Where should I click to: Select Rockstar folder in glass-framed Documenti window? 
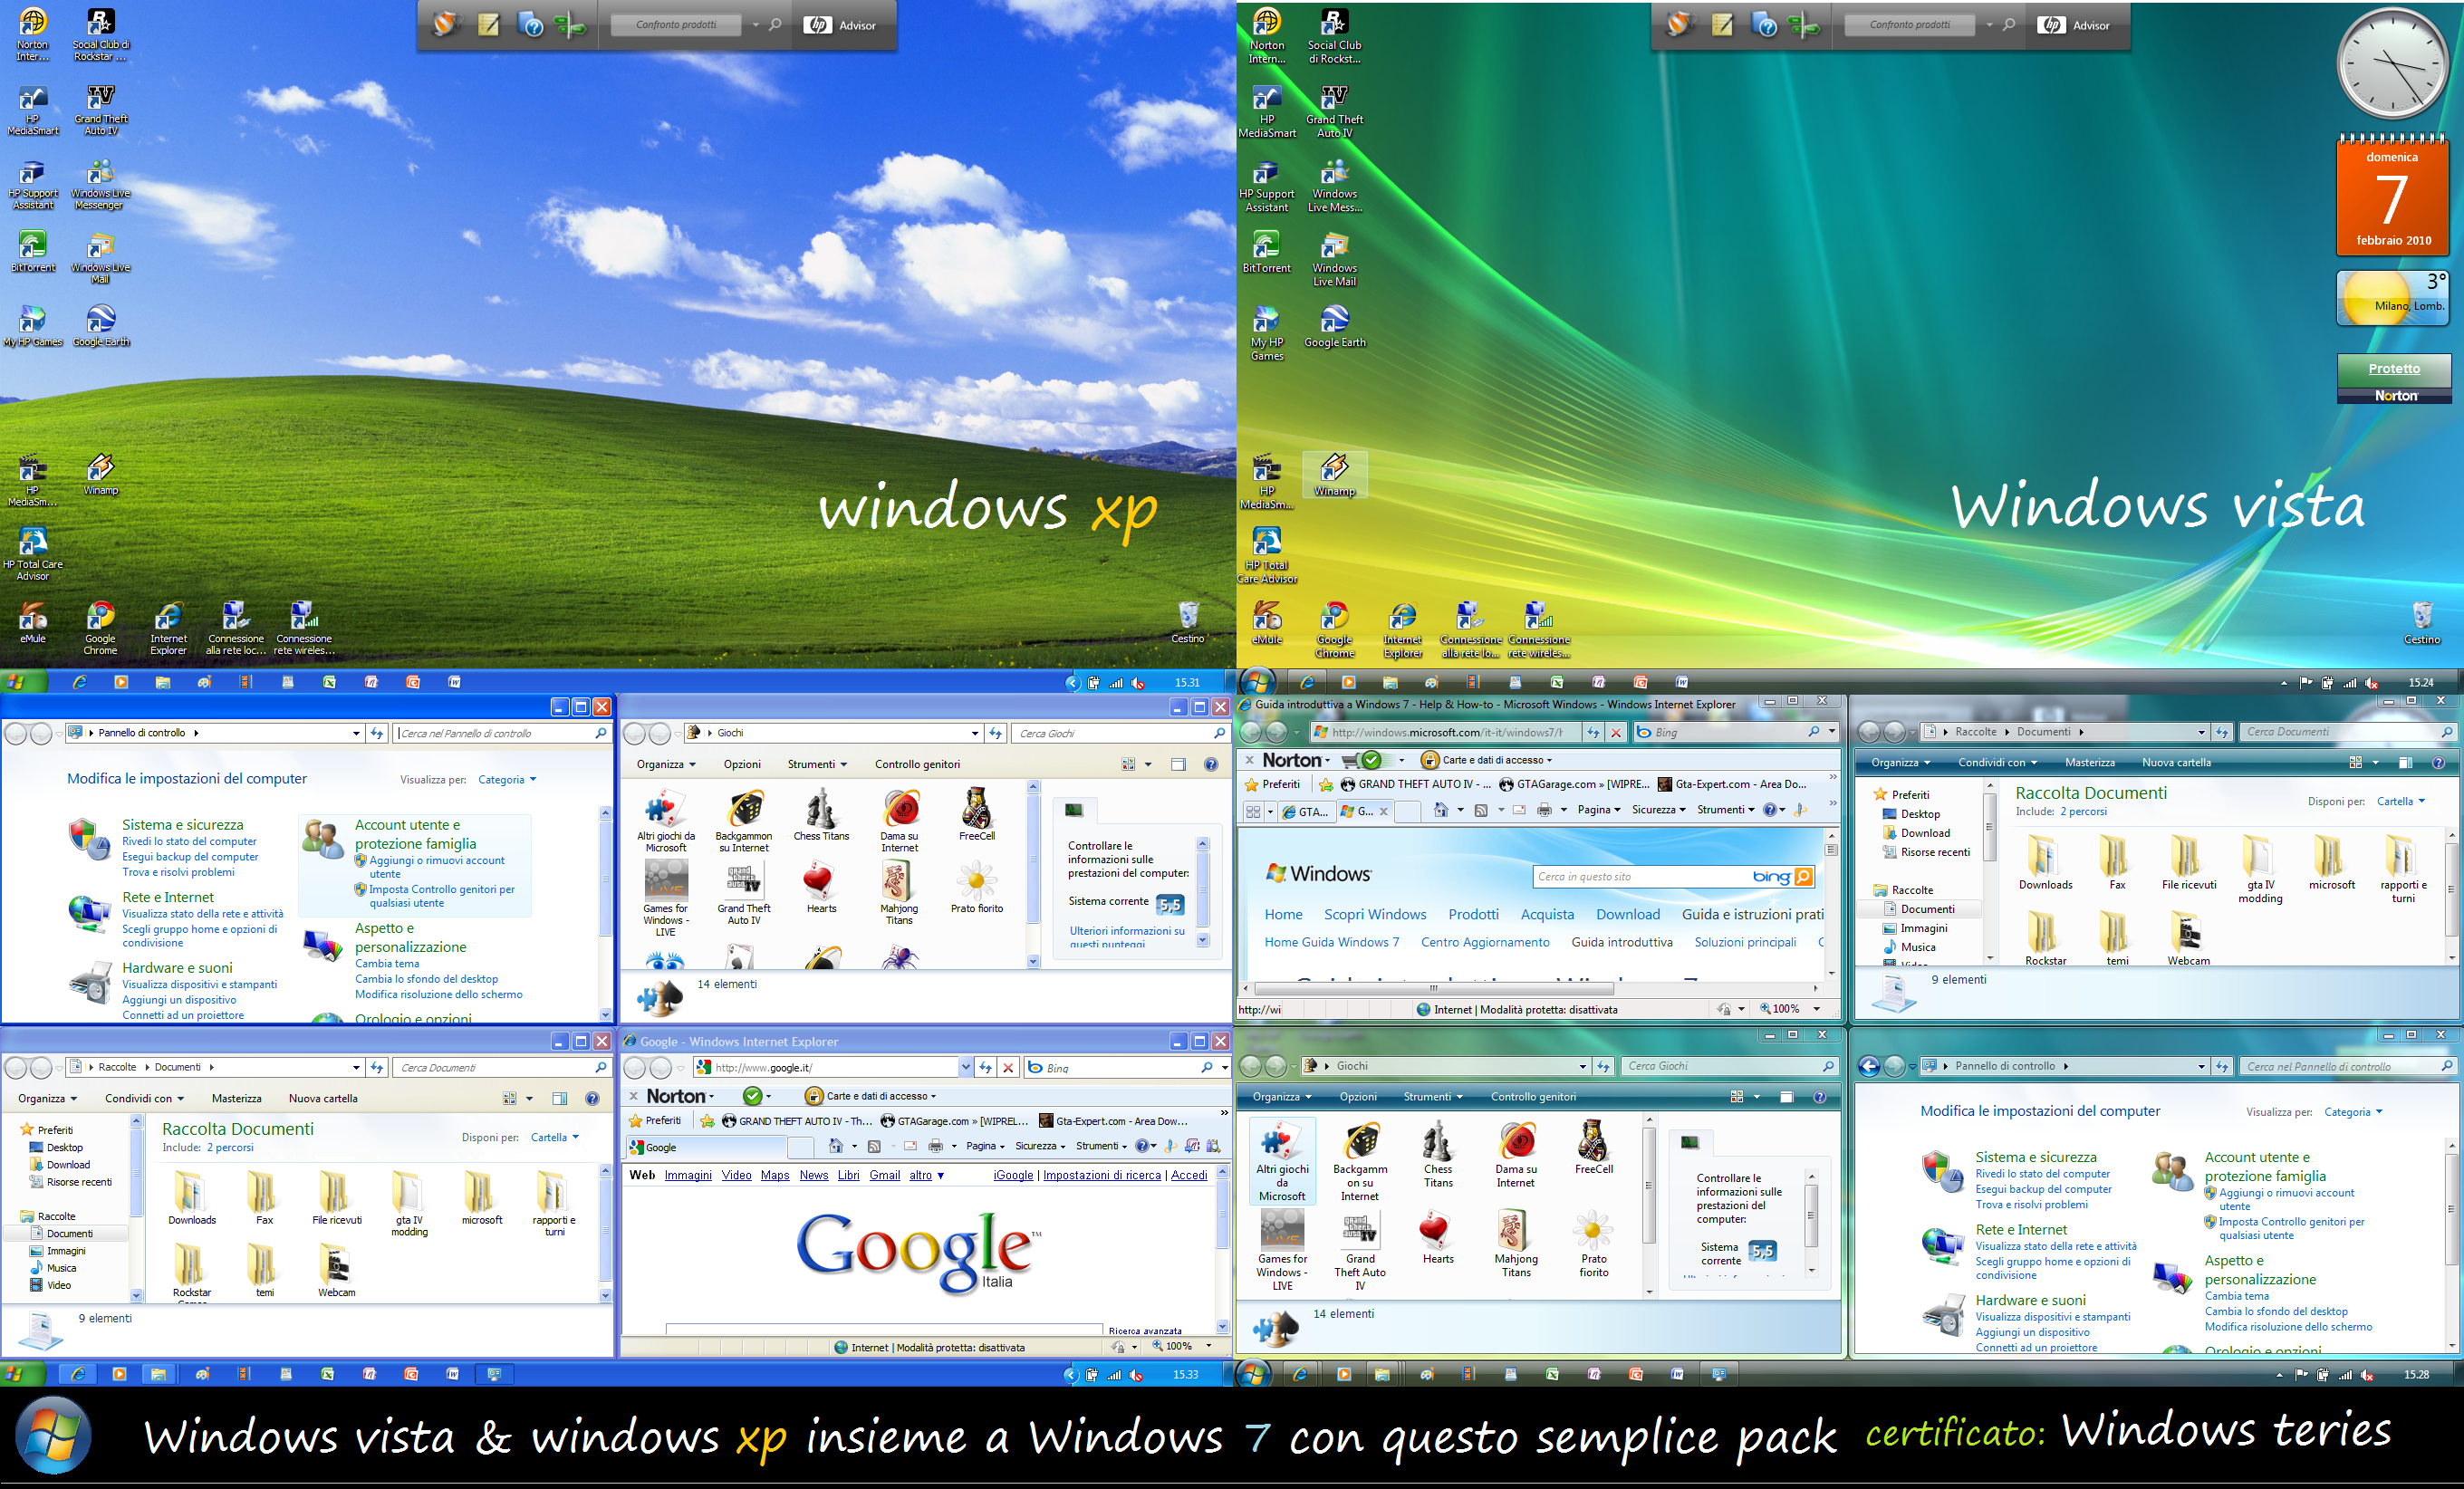[2045, 938]
